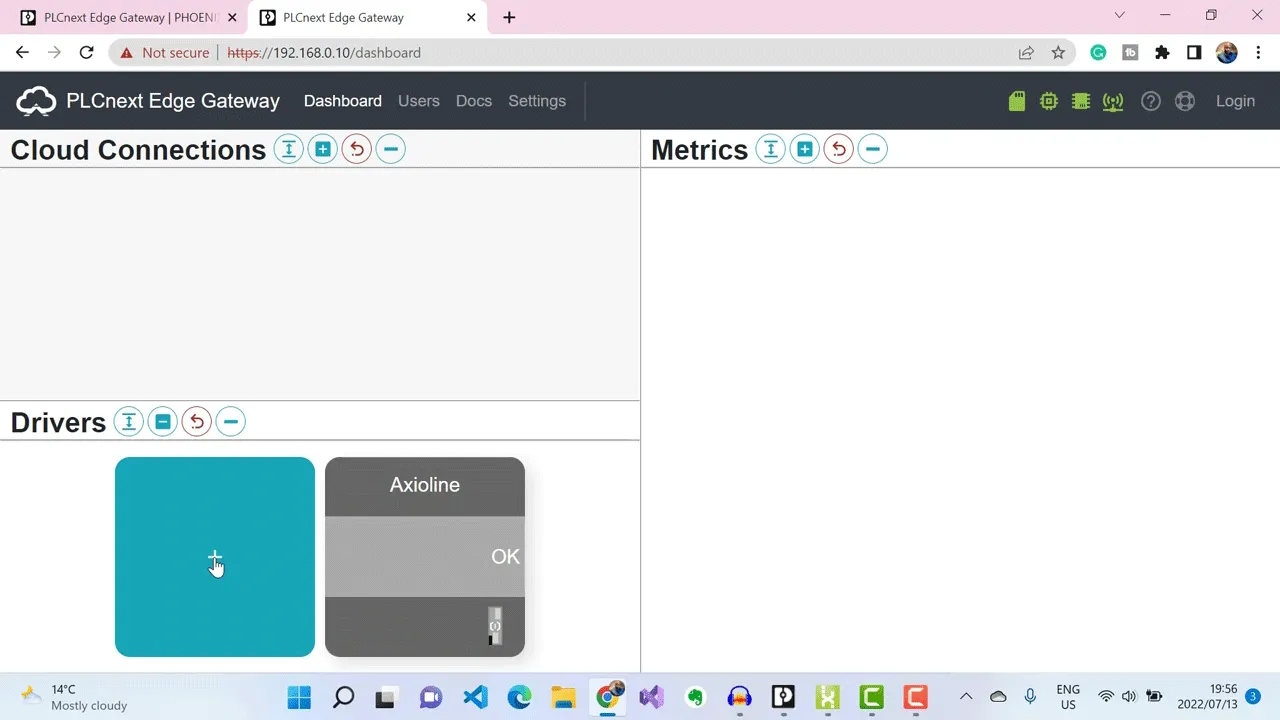
Task: Click the Drivers panel height adjust icon
Action: (x=129, y=422)
